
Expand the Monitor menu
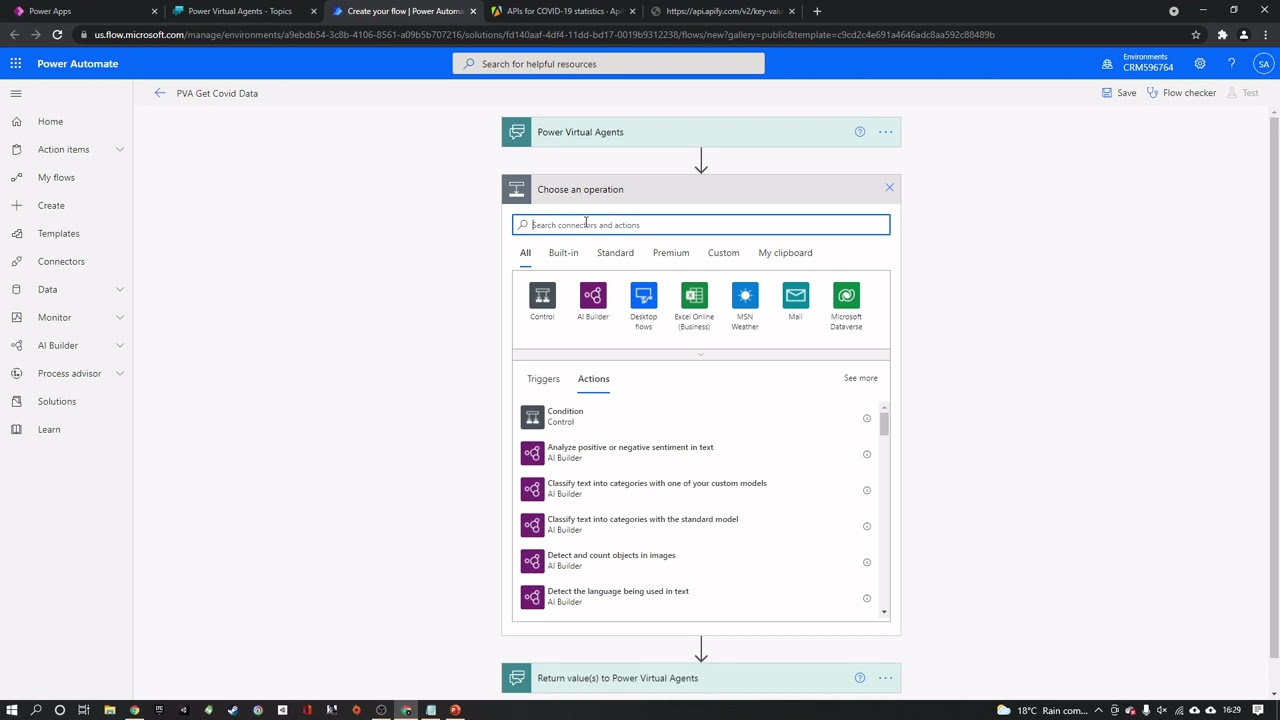(120, 317)
